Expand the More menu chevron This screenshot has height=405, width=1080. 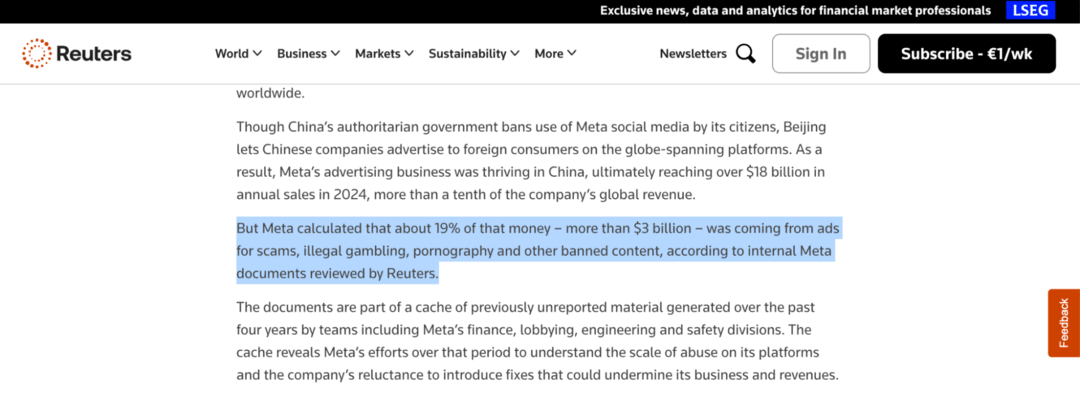572,53
